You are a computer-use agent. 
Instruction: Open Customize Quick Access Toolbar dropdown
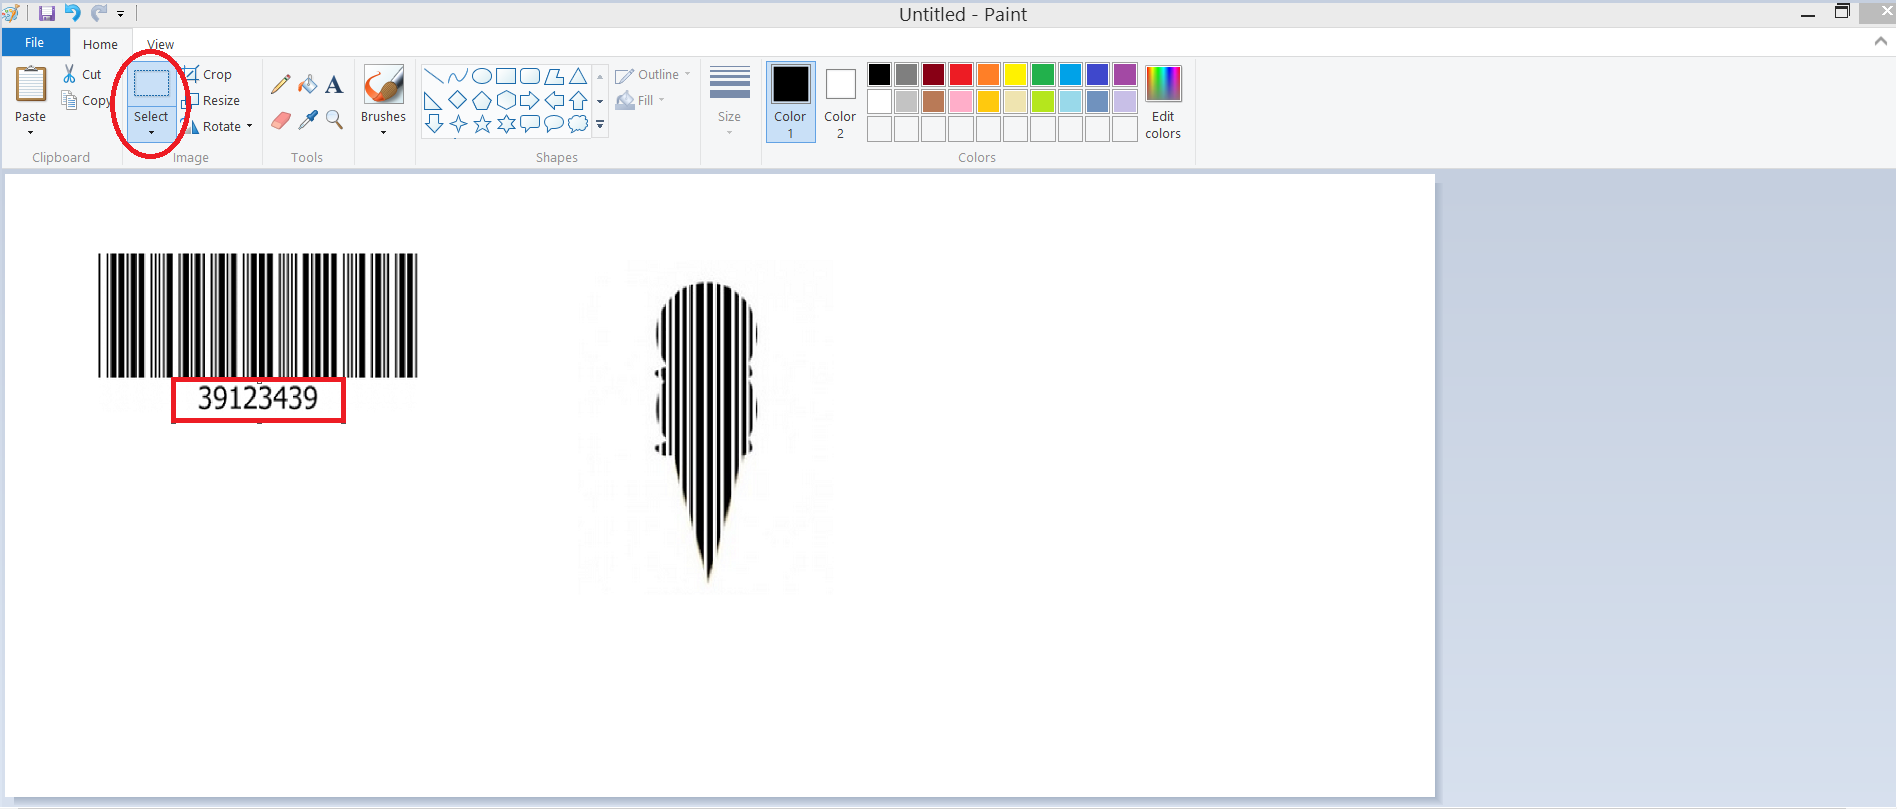tap(121, 14)
